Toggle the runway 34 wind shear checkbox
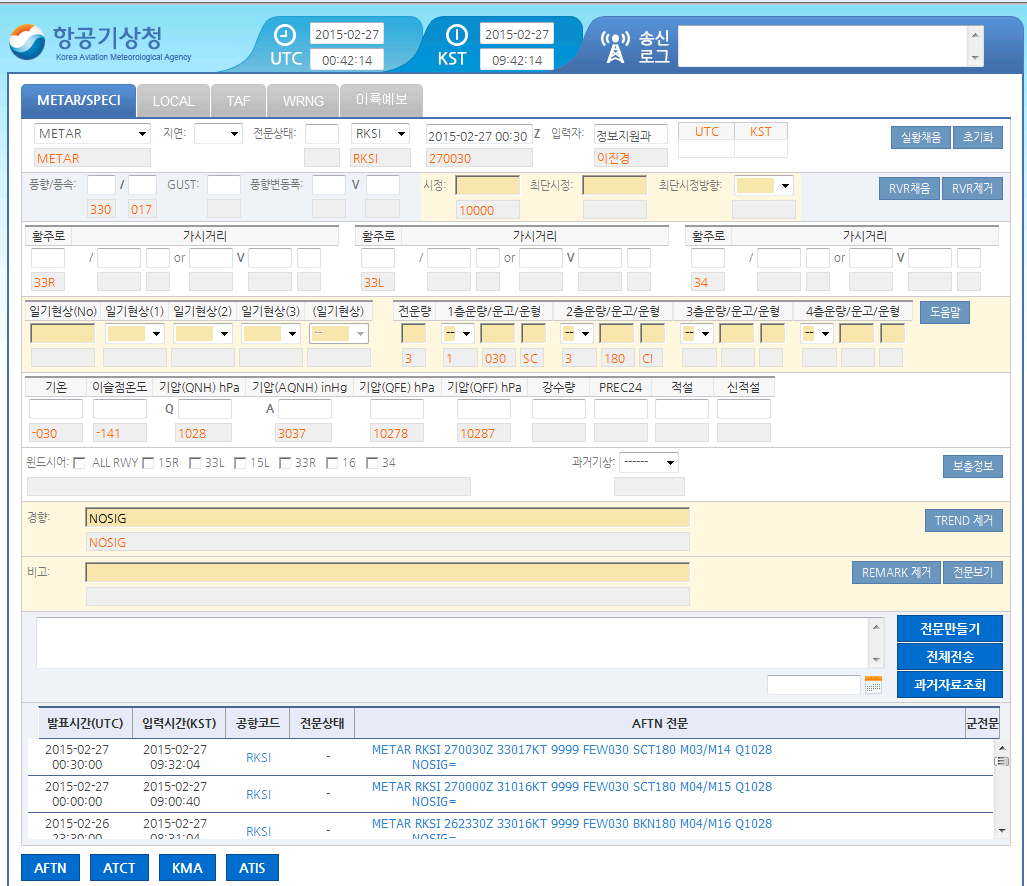1027x886 pixels. pyautogui.click(x=372, y=463)
